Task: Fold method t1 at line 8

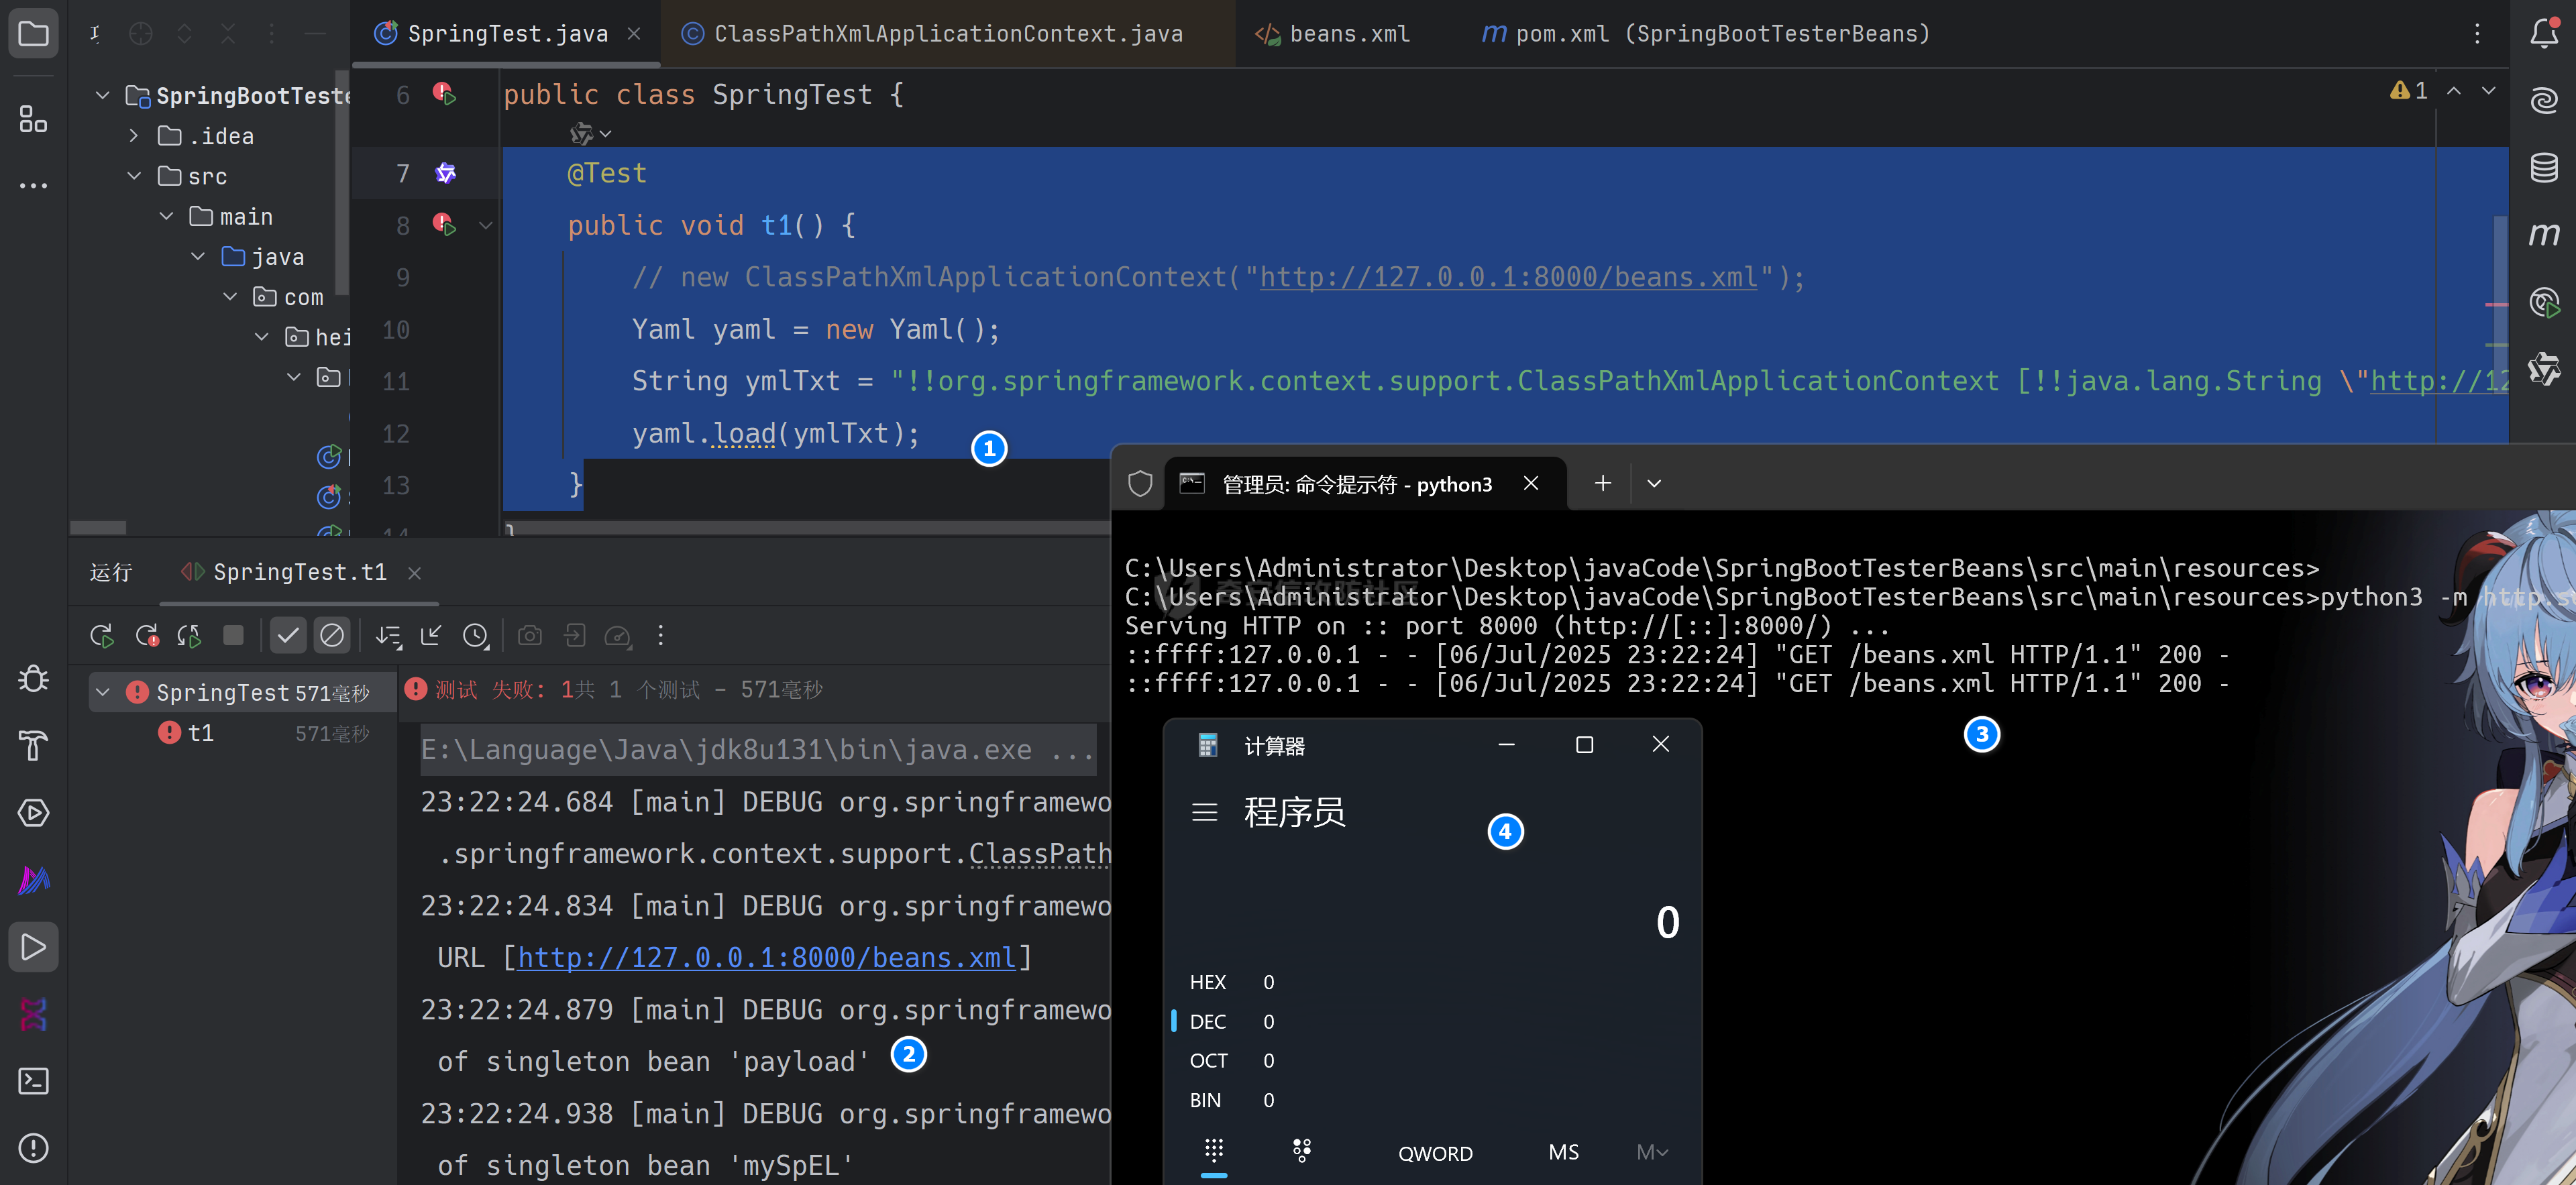Action: click(x=486, y=226)
